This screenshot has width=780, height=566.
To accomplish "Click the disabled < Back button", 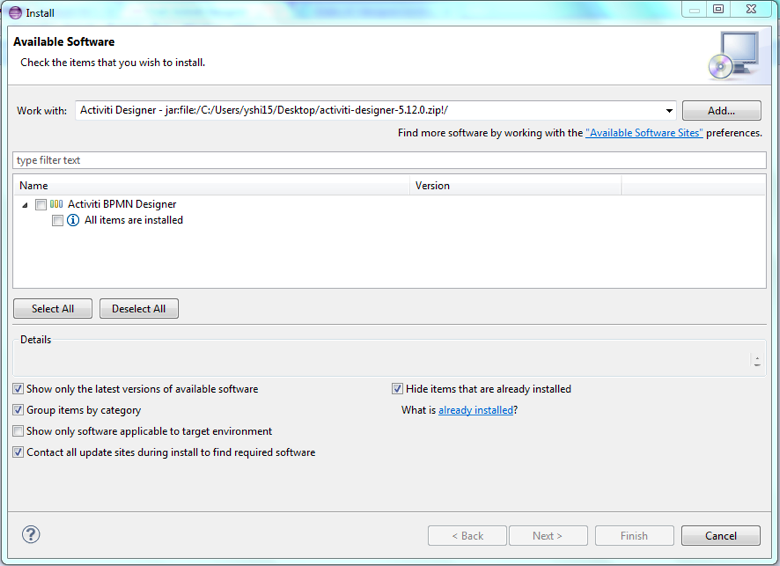I will pos(467,536).
